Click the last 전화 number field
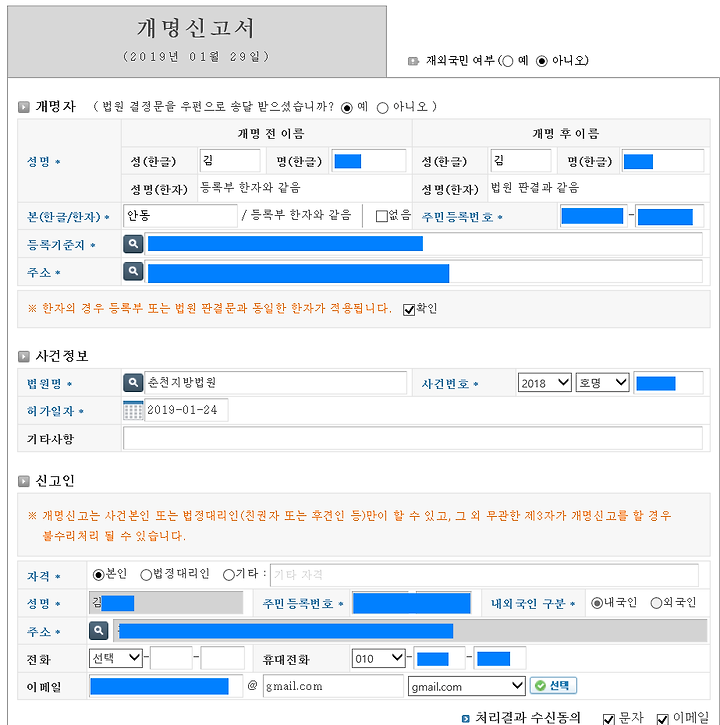Image resolution: width=720 pixels, height=725 pixels. [x=222, y=658]
